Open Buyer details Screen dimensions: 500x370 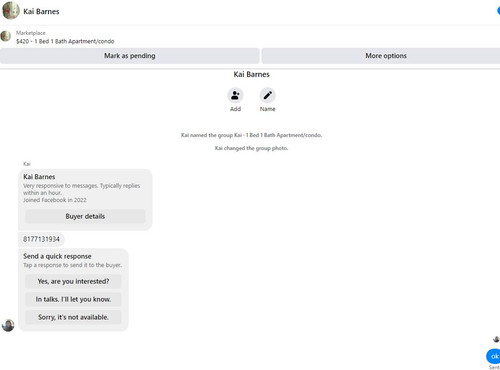85,216
